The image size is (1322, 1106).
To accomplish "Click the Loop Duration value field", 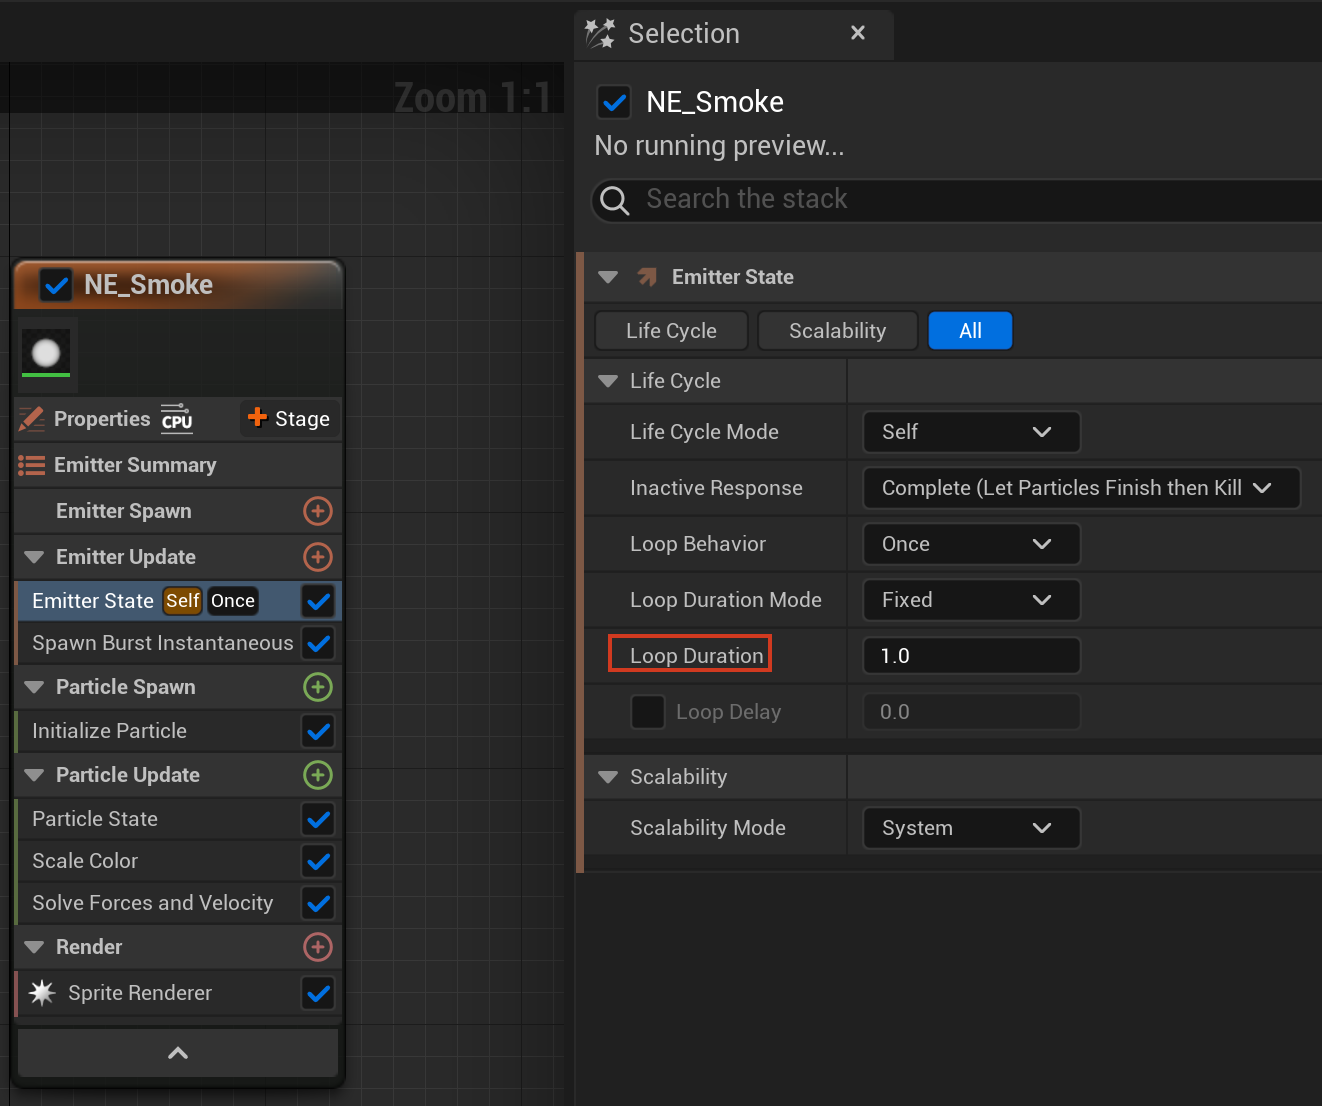I will tap(971, 656).
